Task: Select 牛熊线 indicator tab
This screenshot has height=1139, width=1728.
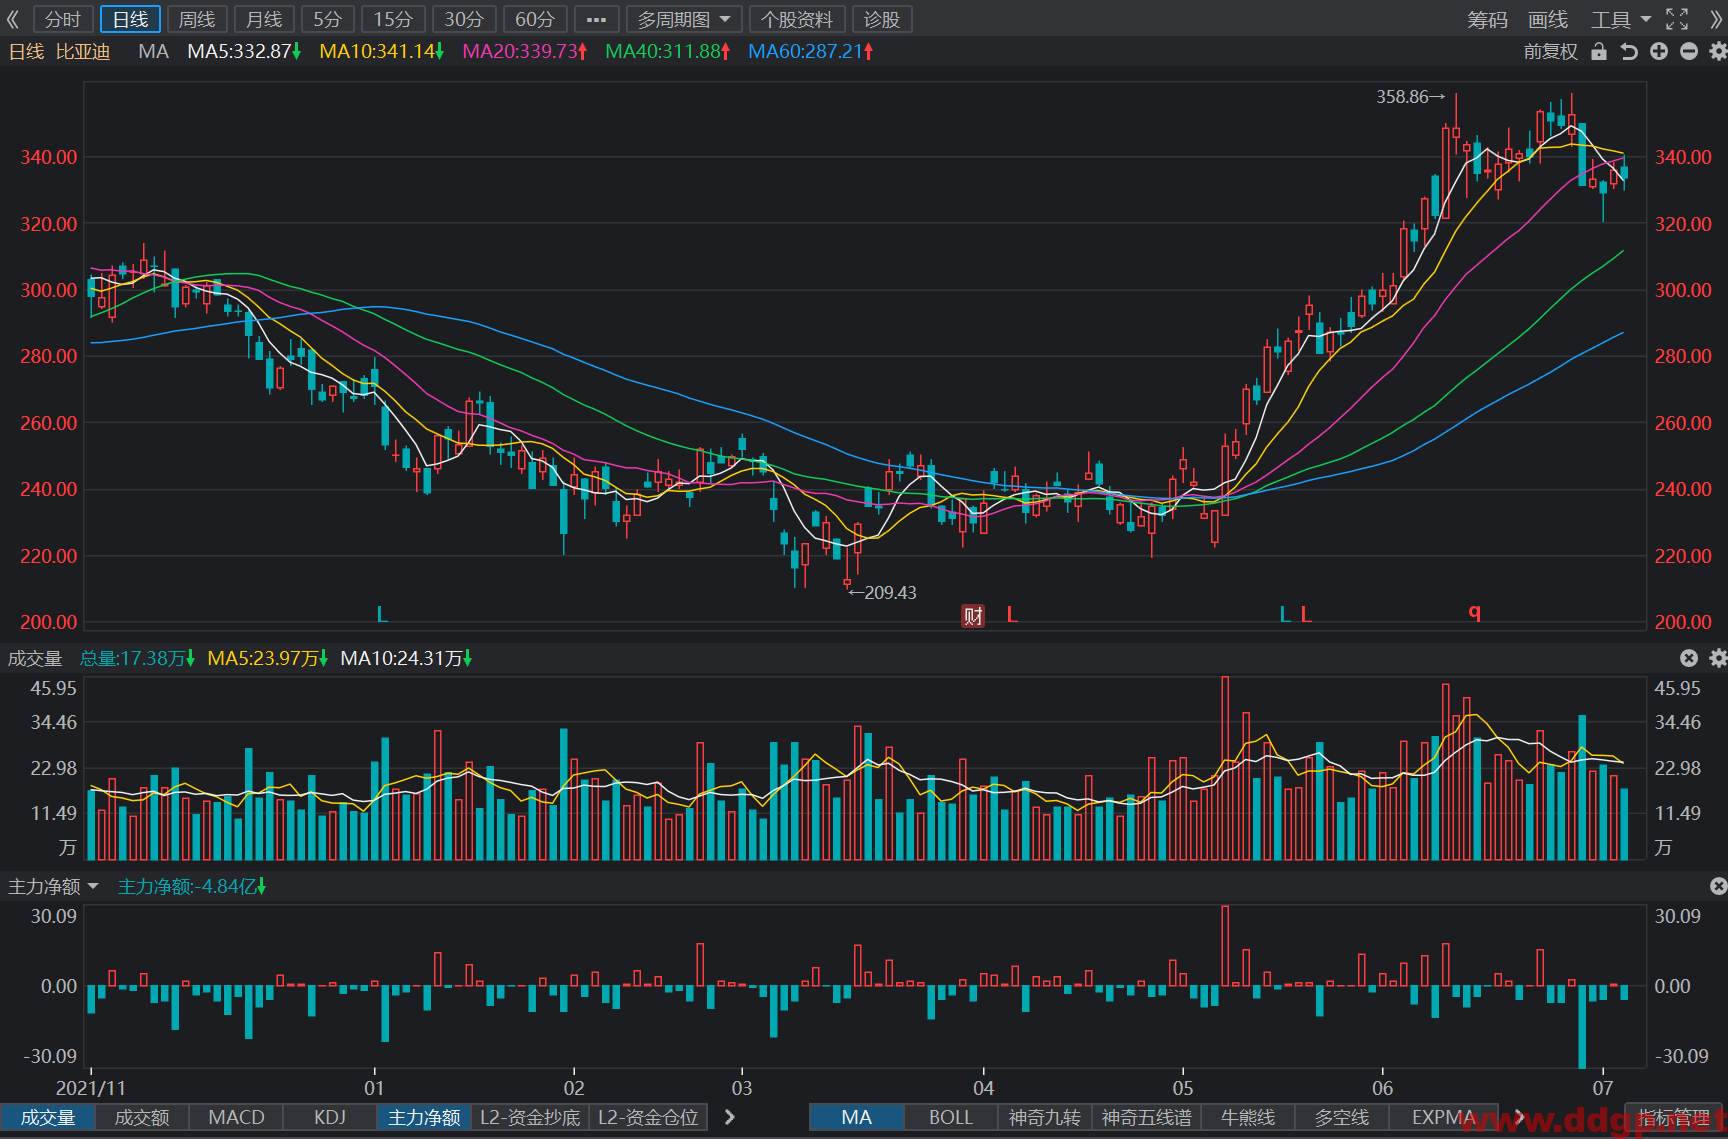Action: (x=1248, y=1117)
